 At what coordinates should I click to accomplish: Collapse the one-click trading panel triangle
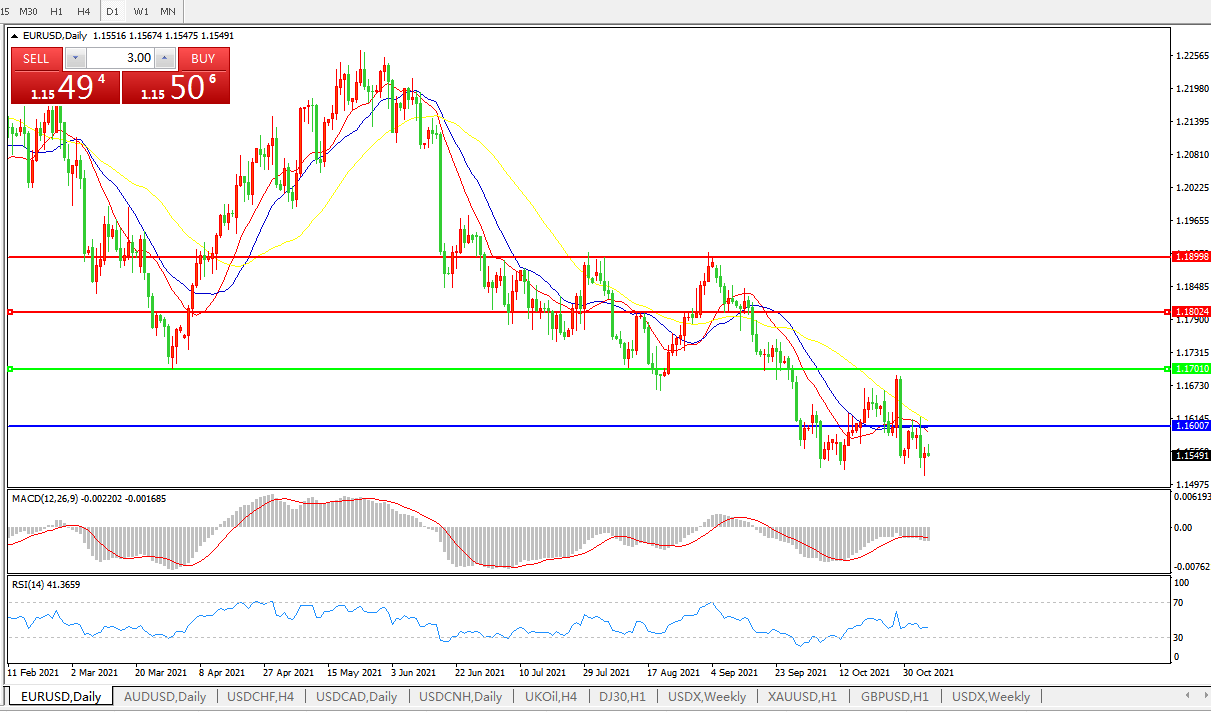tap(15, 36)
